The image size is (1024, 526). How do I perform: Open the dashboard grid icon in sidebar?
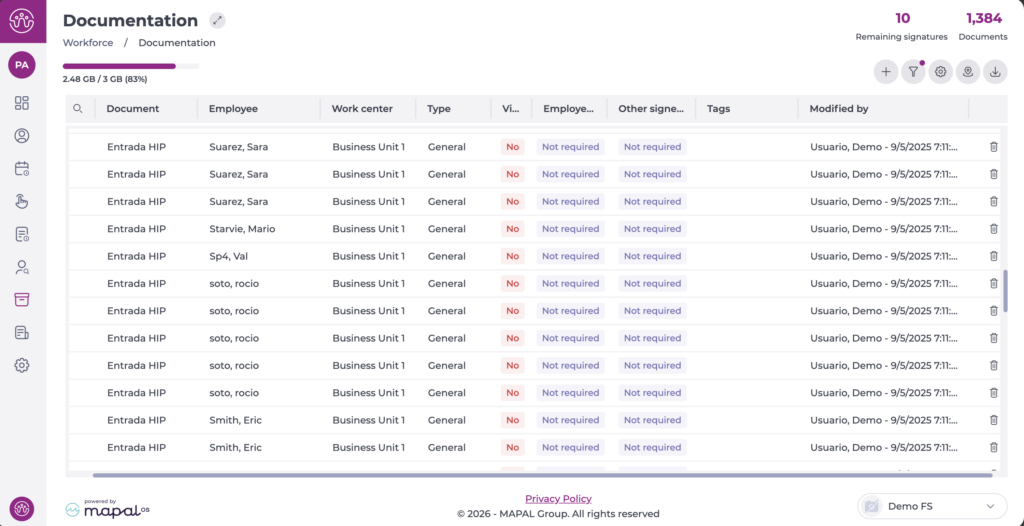pyautogui.click(x=22, y=103)
